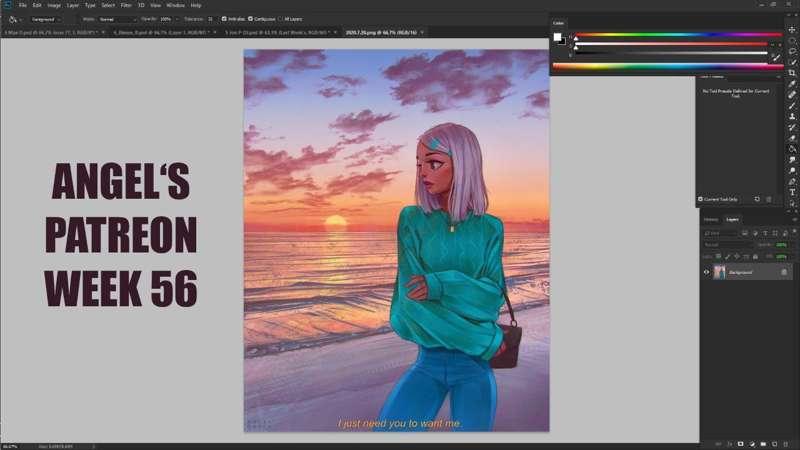Open the Layer menu
The height and width of the screenshot is (450, 800).
[73, 5]
